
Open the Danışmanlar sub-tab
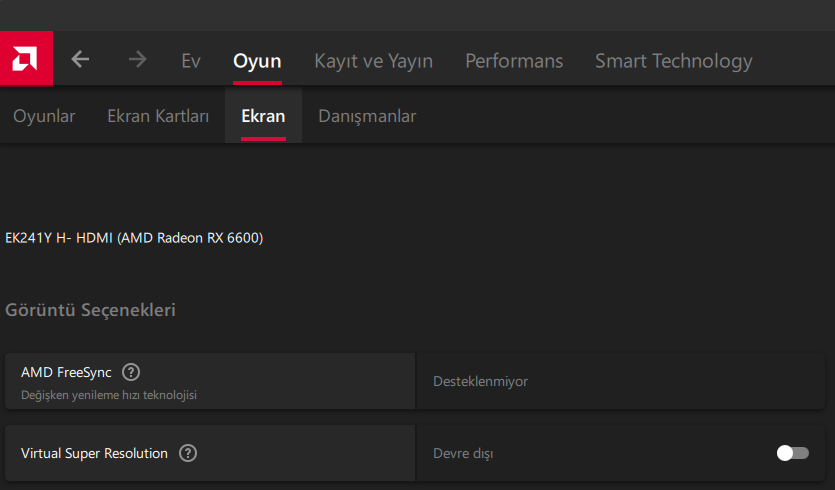(367, 116)
